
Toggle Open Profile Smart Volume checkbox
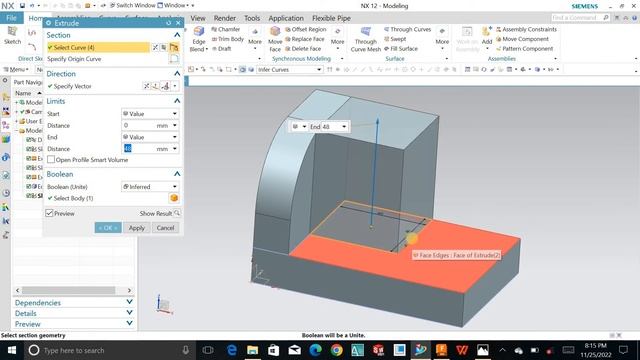pos(51,160)
